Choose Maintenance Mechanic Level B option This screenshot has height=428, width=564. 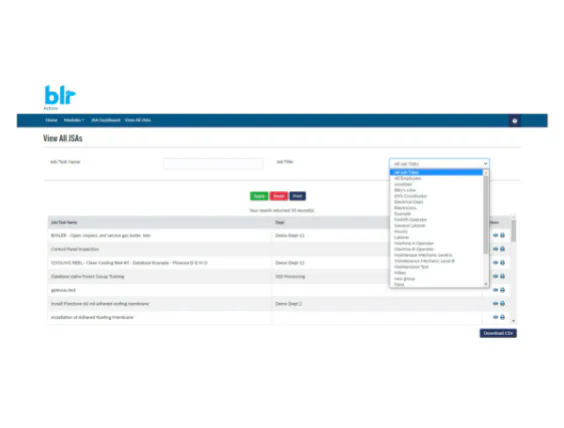point(424,261)
